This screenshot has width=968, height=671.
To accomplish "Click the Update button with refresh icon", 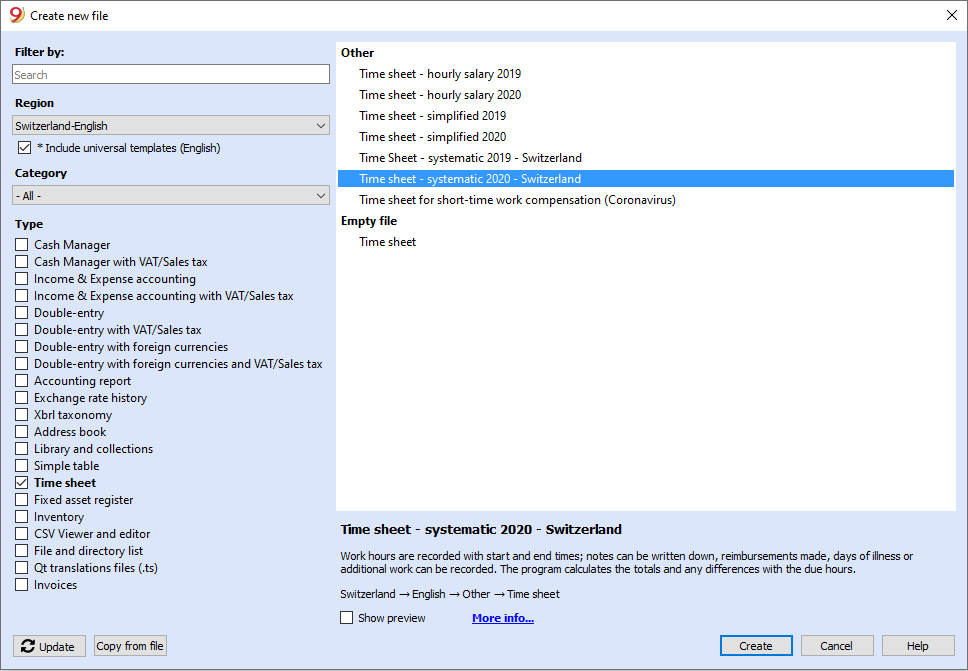I will [49, 646].
